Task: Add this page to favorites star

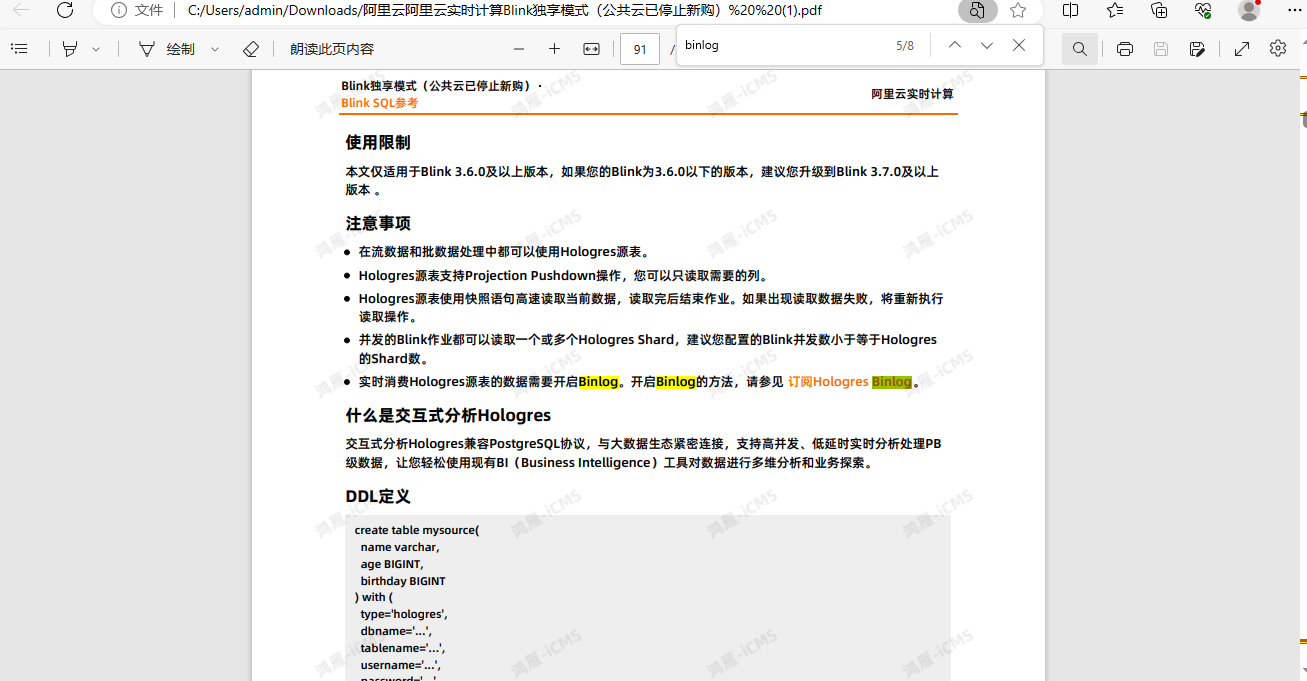Action: pos(1018,10)
